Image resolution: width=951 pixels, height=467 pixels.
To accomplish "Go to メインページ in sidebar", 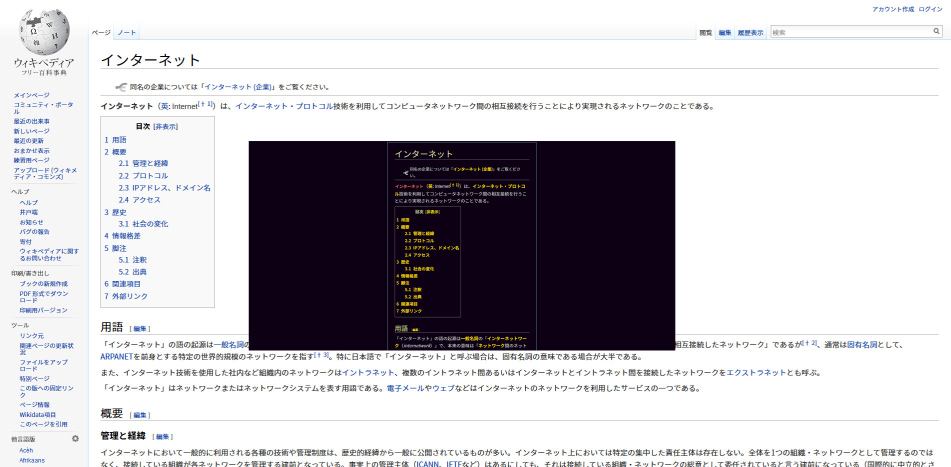I will click(x=32, y=95).
